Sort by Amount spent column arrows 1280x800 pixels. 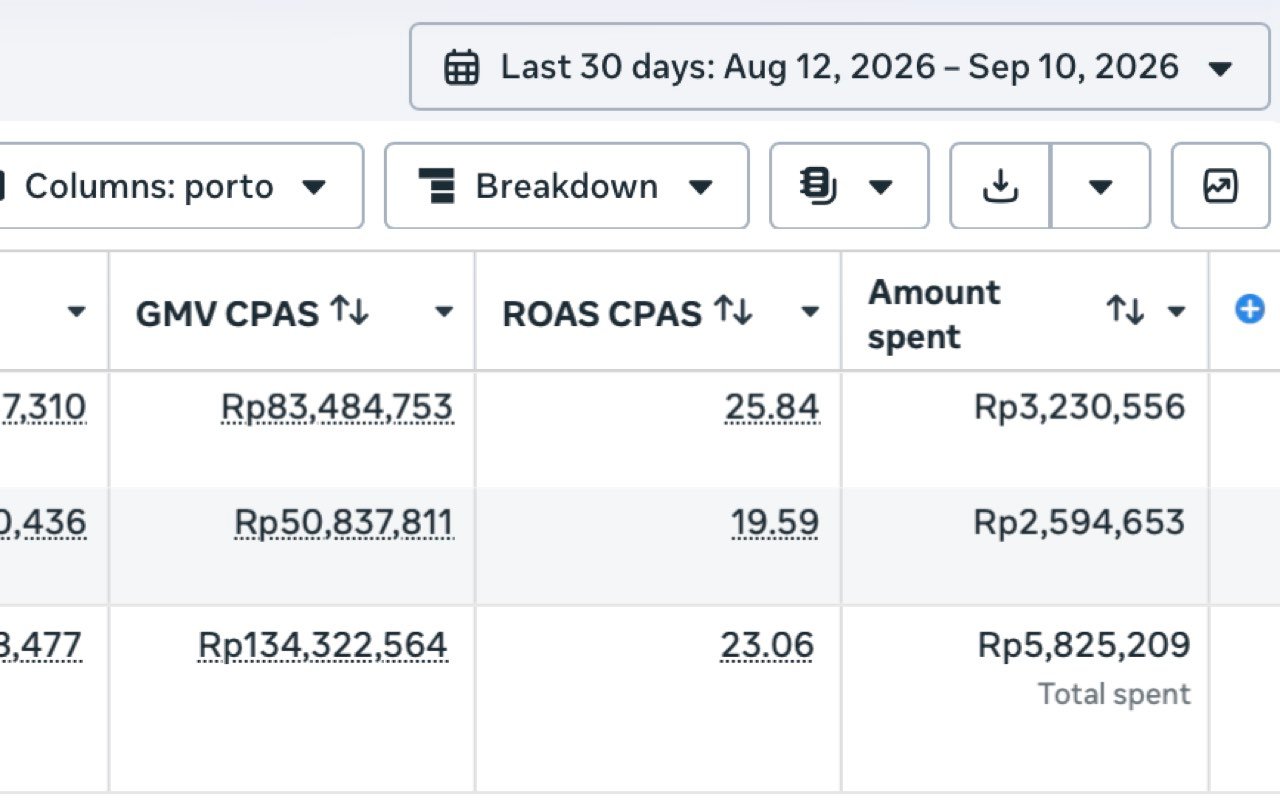1125,311
